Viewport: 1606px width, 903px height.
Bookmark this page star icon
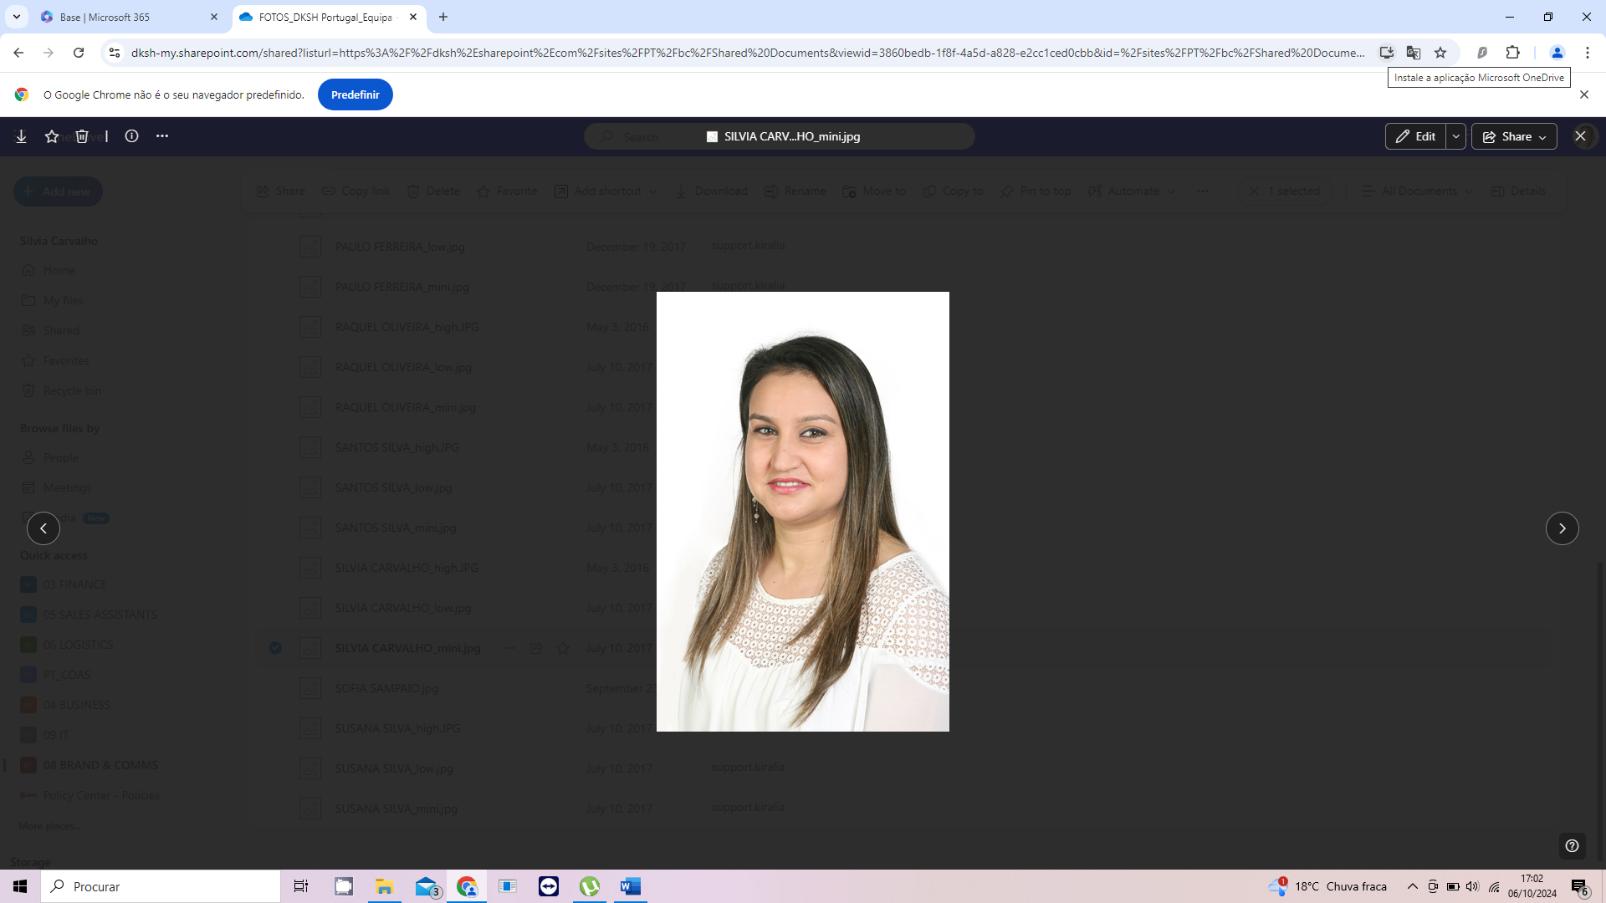[1440, 53]
